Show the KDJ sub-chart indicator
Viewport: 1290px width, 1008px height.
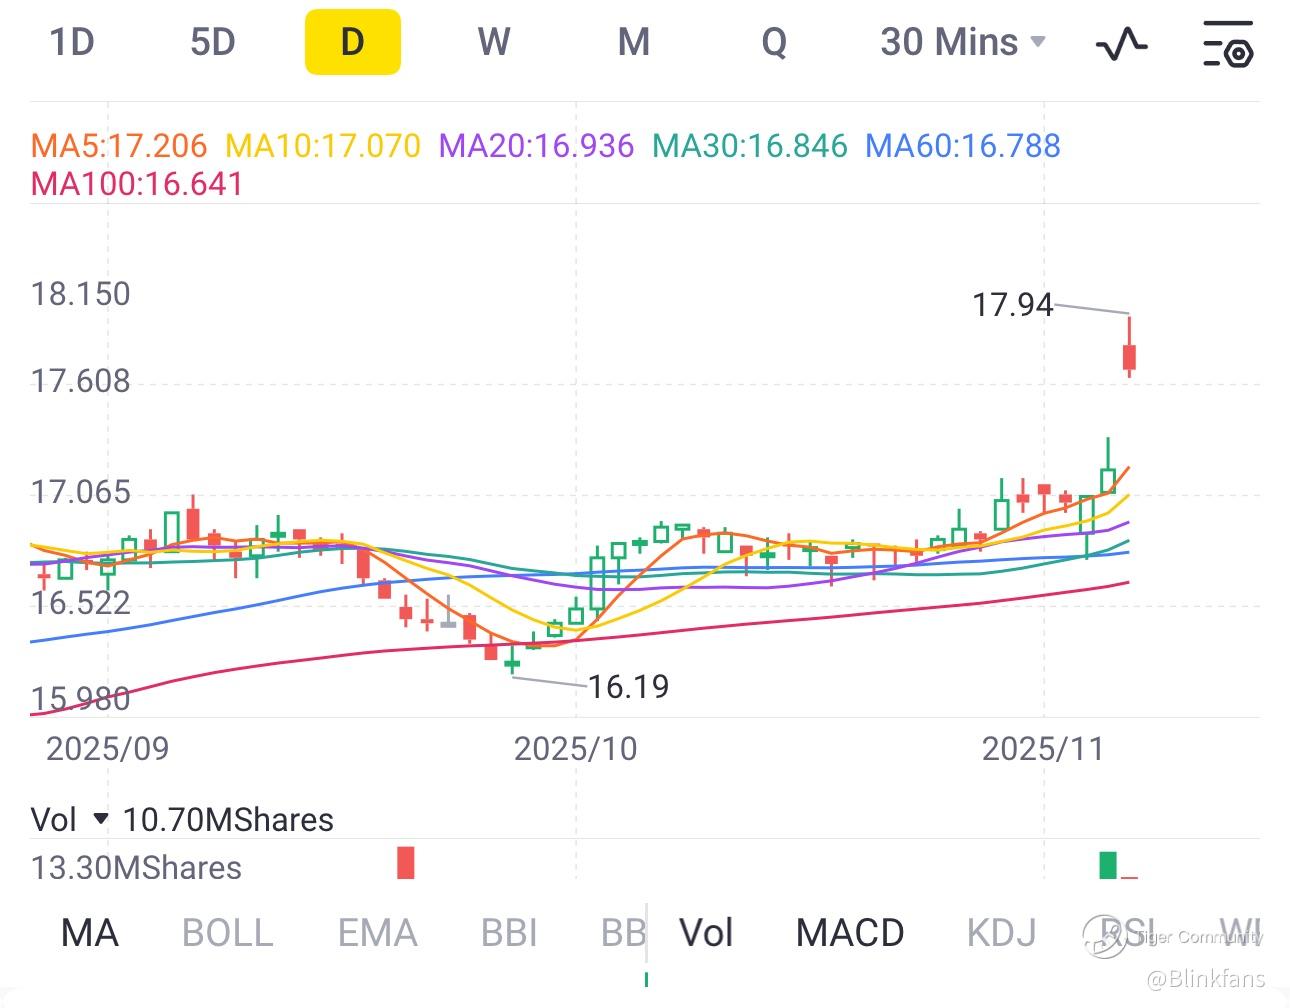pos(1001,933)
